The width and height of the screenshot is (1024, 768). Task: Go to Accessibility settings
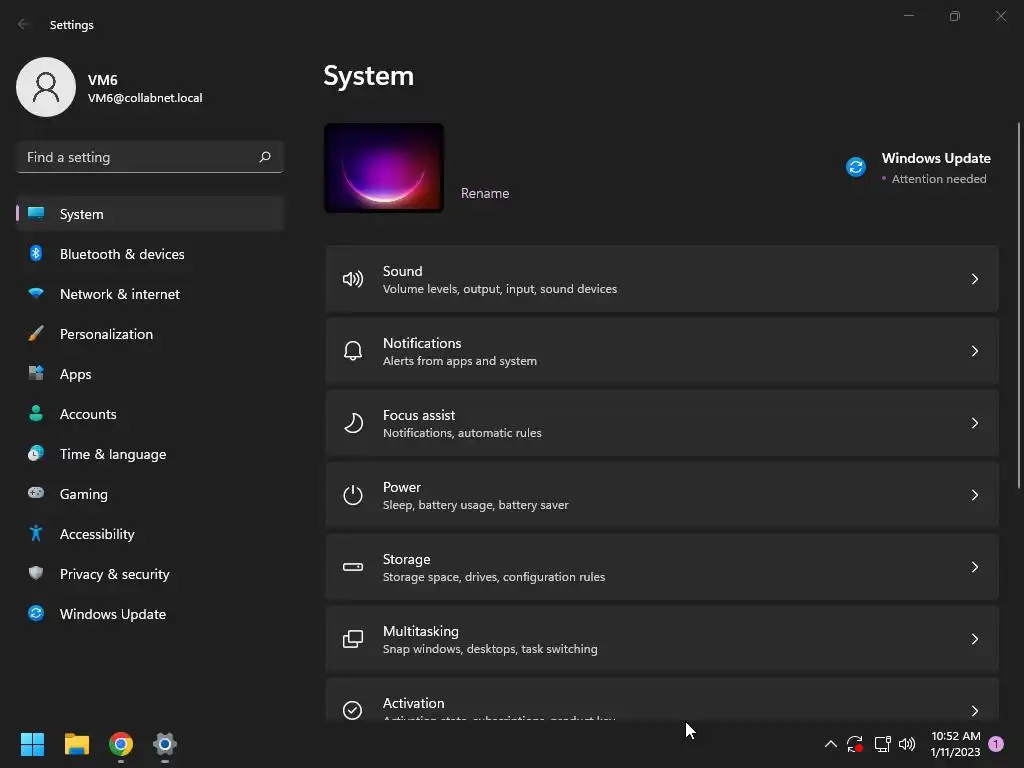coord(150,534)
